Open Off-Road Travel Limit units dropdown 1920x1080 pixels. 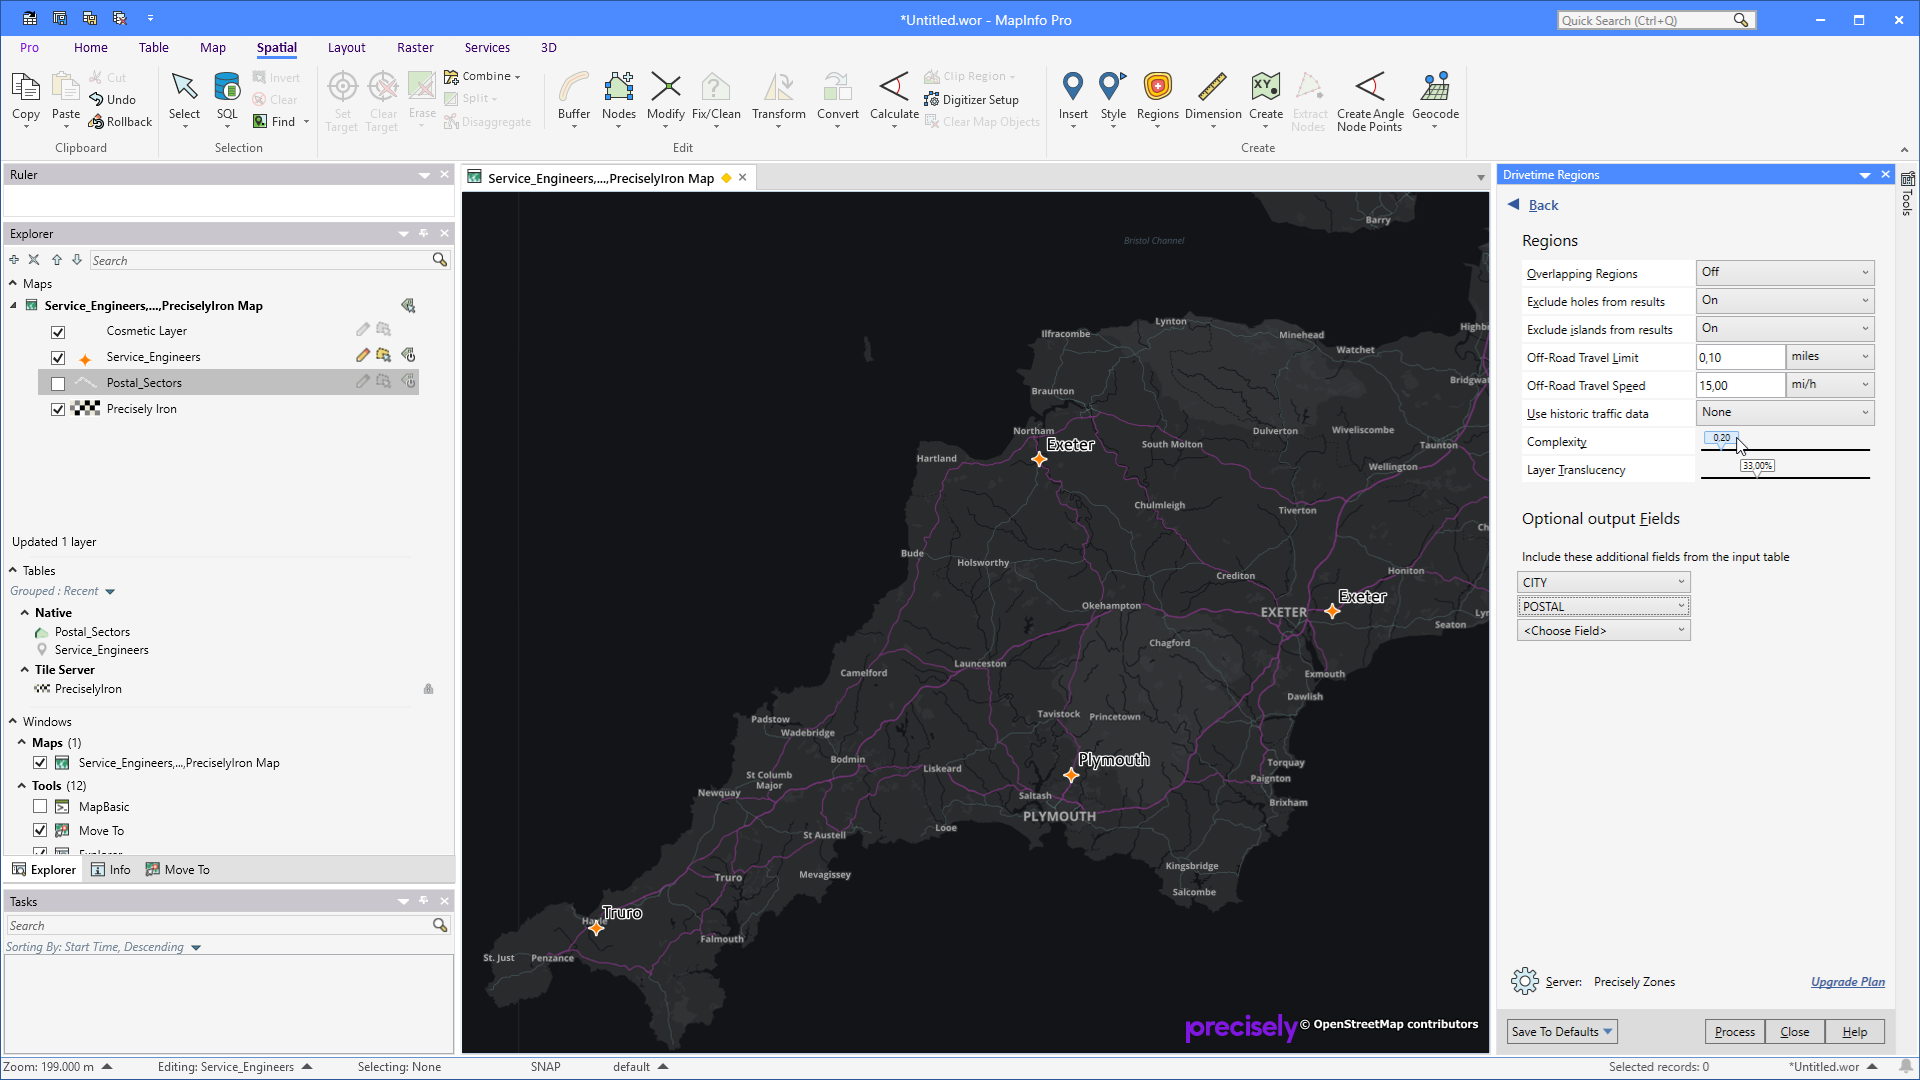click(x=1830, y=356)
